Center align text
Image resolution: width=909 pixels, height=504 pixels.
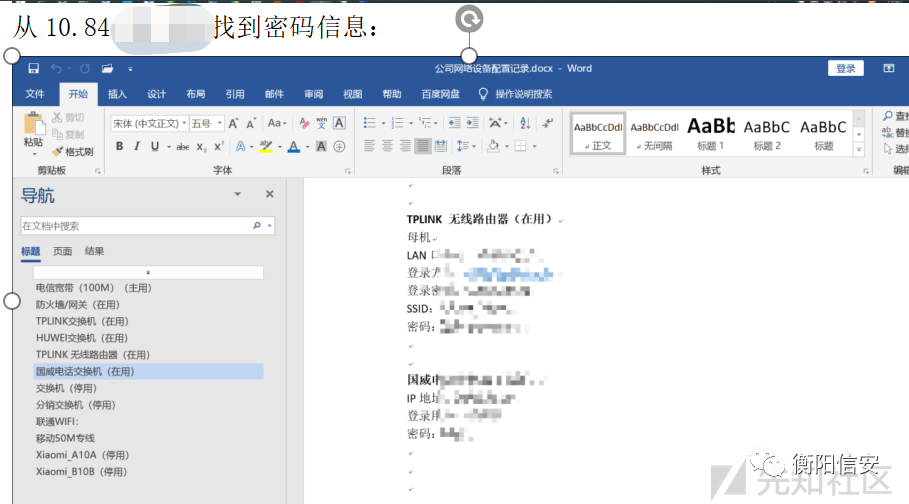click(x=387, y=146)
